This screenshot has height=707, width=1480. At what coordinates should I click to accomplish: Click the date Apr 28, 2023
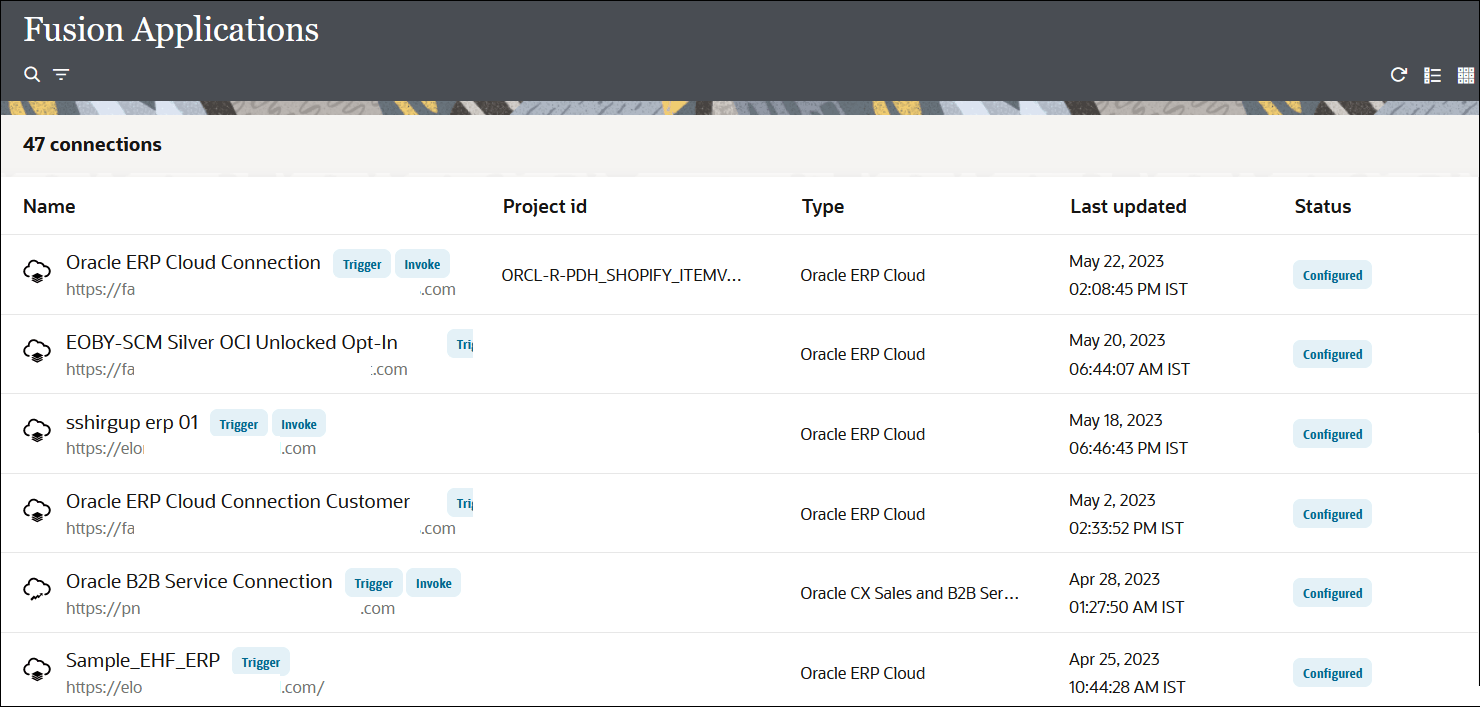coord(1114,579)
